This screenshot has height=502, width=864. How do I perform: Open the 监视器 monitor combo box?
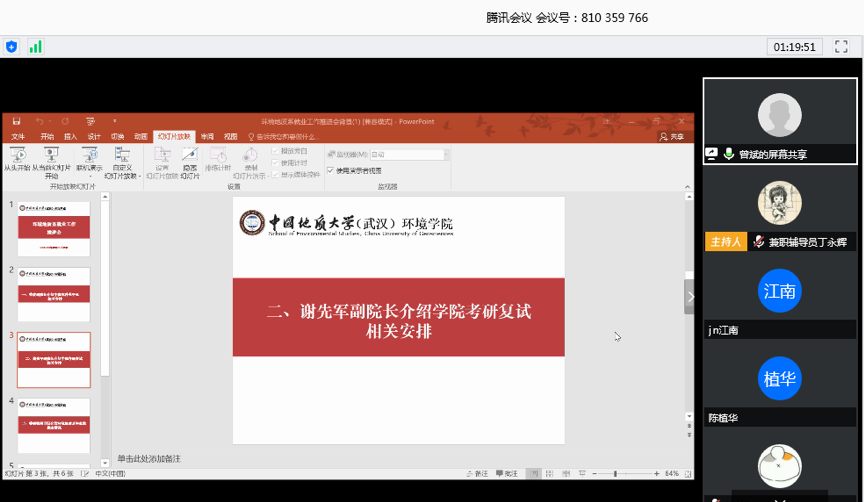tap(408, 155)
